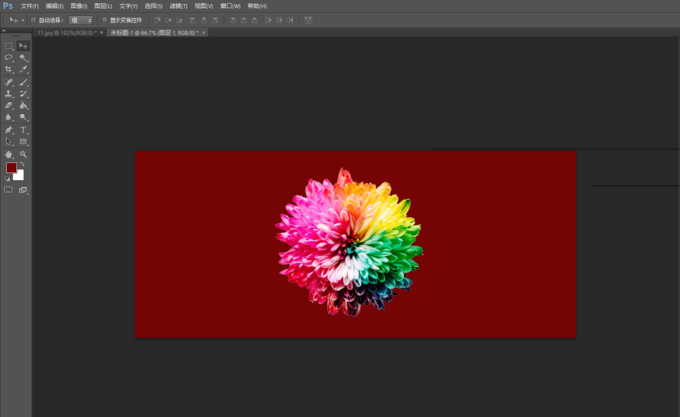Open the 视图 (View) menu
Image resolution: width=680 pixels, height=417 pixels.
tap(204, 6)
